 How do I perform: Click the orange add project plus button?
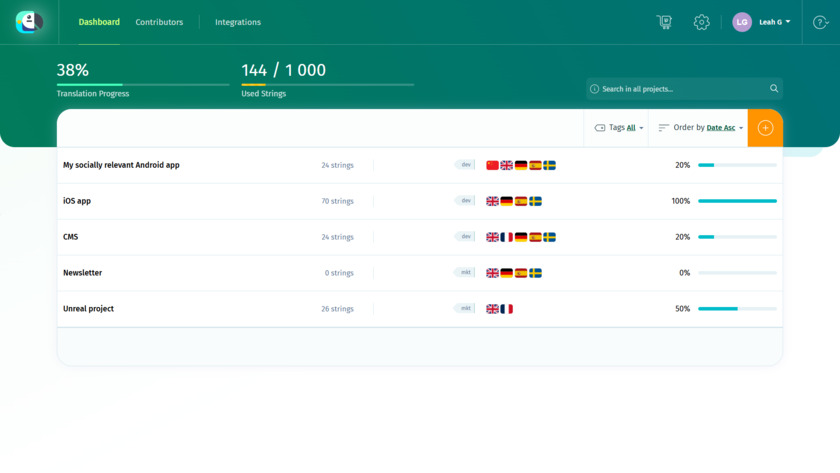click(765, 128)
